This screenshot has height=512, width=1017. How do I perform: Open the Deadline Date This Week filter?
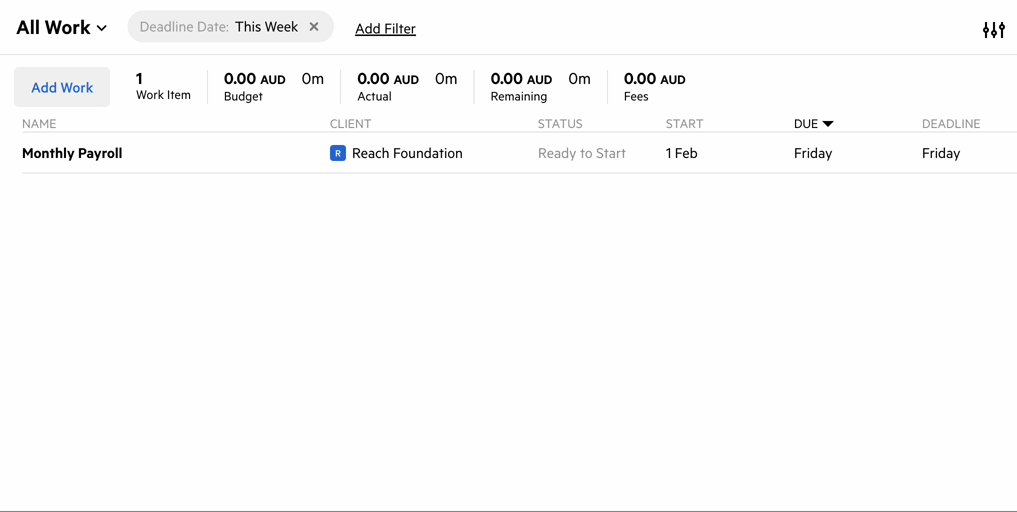219,27
